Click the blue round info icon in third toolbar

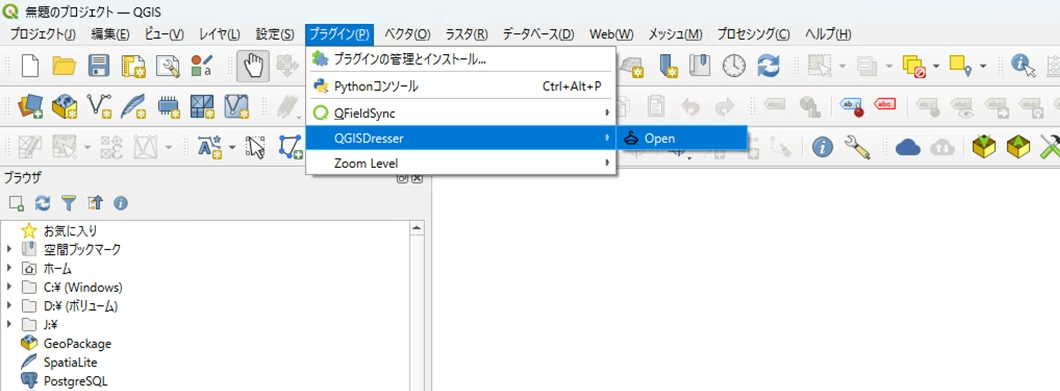tap(822, 147)
